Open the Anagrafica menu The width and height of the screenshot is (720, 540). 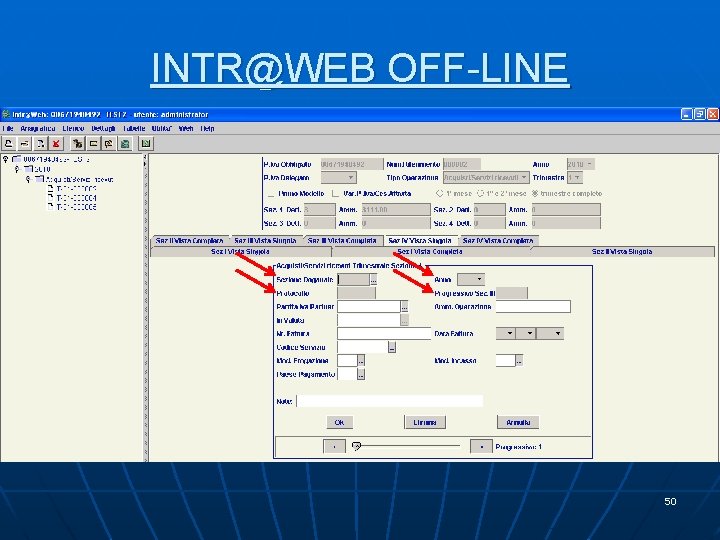click(x=38, y=129)
